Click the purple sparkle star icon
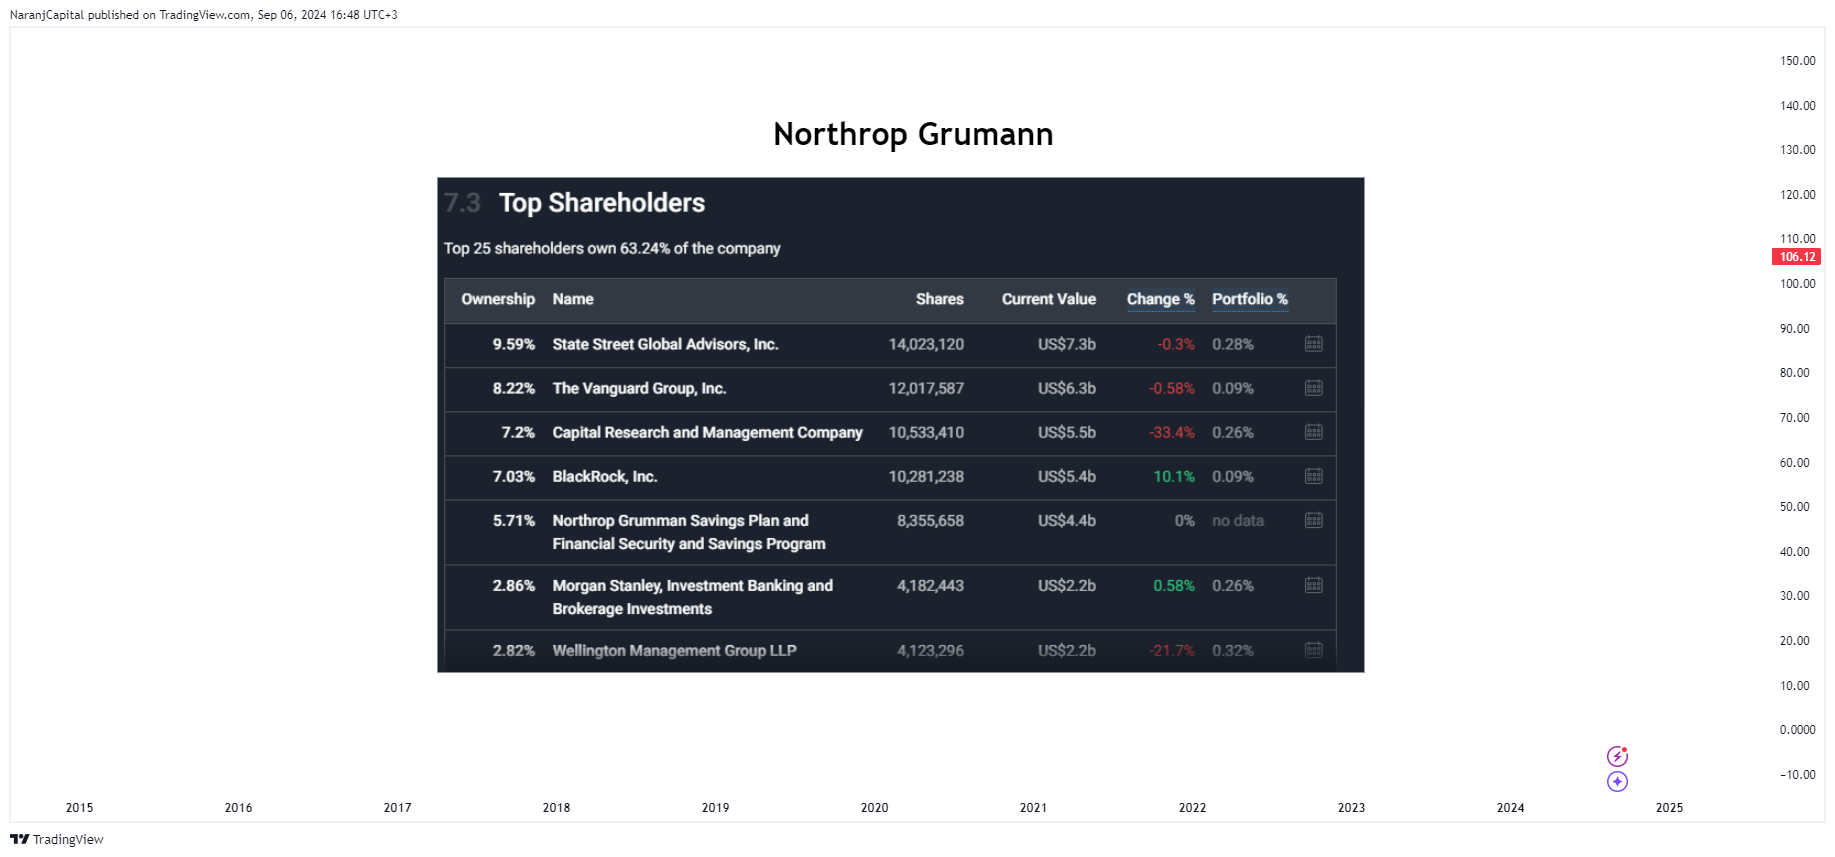 point(1617,782)
